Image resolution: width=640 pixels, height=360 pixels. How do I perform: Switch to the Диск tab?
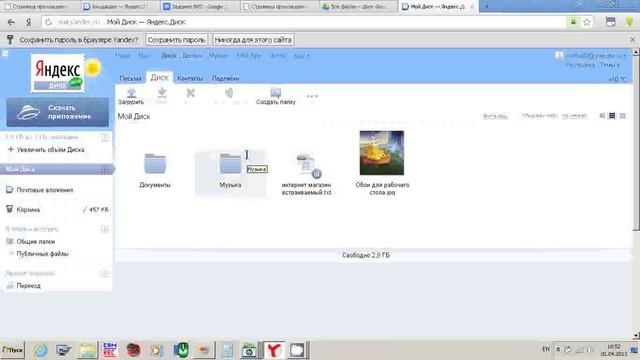point(160,78)
